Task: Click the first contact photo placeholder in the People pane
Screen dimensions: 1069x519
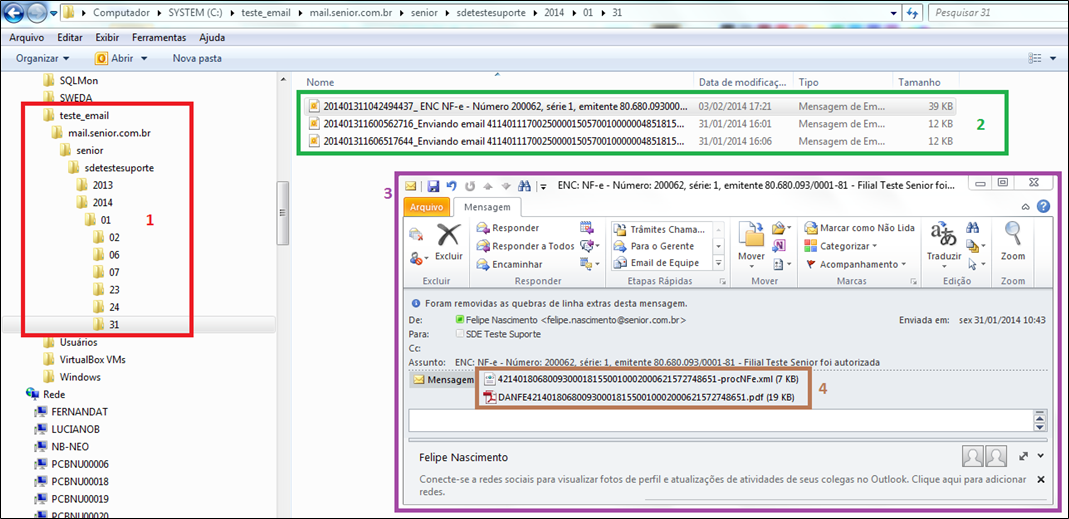Action: 973,456
